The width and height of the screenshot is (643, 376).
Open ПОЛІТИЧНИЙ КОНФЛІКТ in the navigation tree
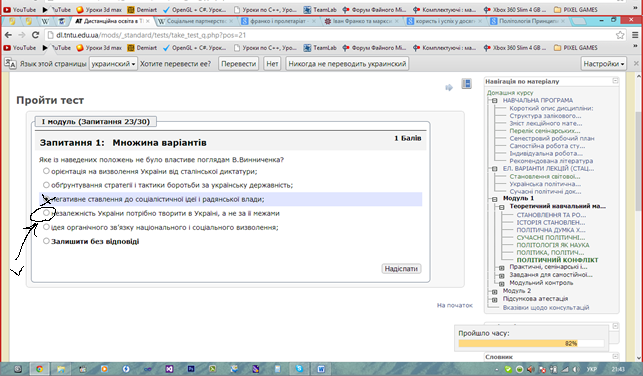coord(557,260)
